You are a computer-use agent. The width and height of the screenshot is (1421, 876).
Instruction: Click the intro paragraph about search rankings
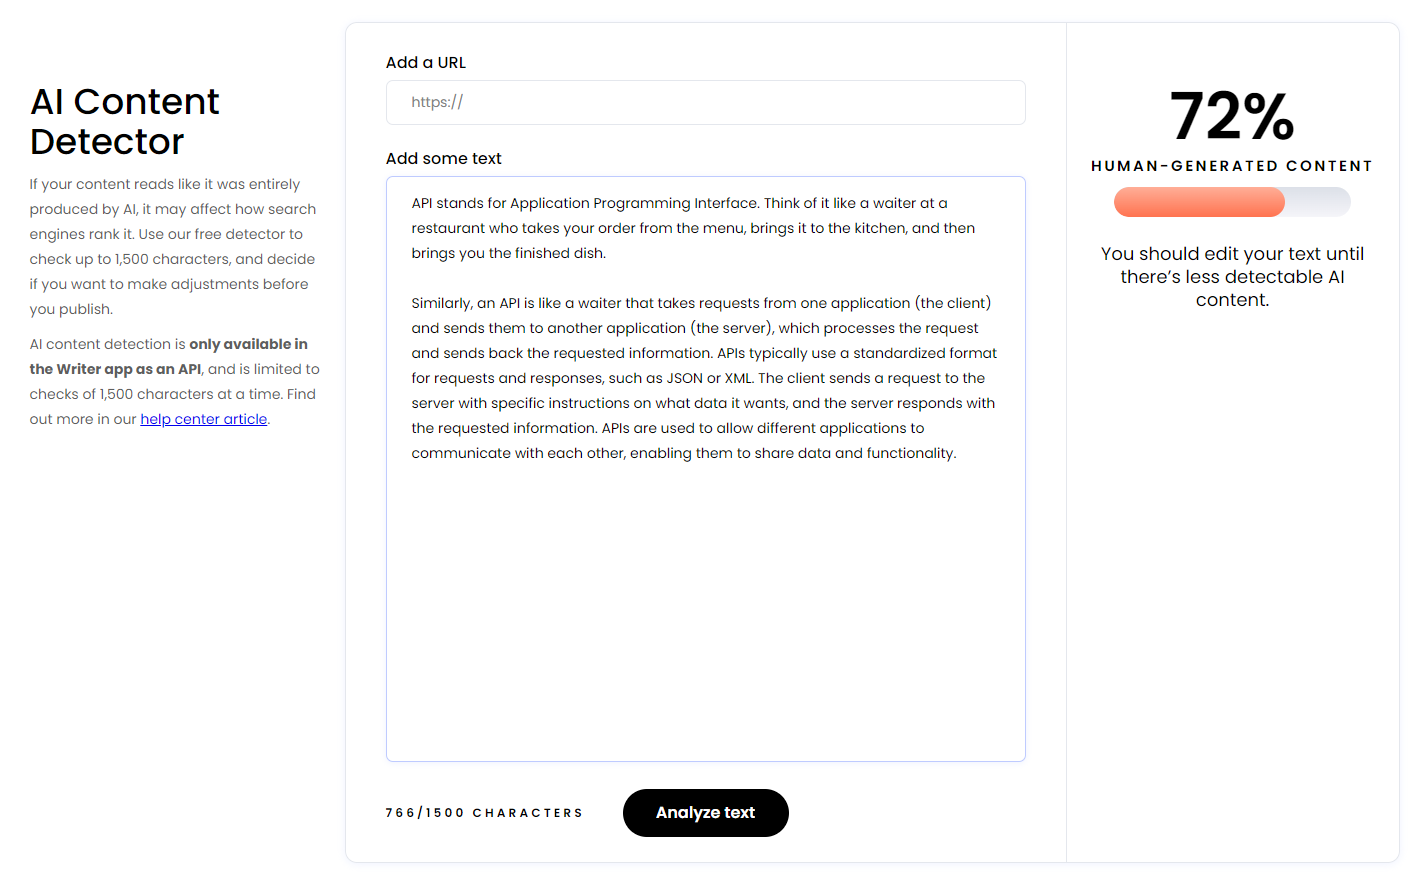pyautogui.click(x=172, y=246)
